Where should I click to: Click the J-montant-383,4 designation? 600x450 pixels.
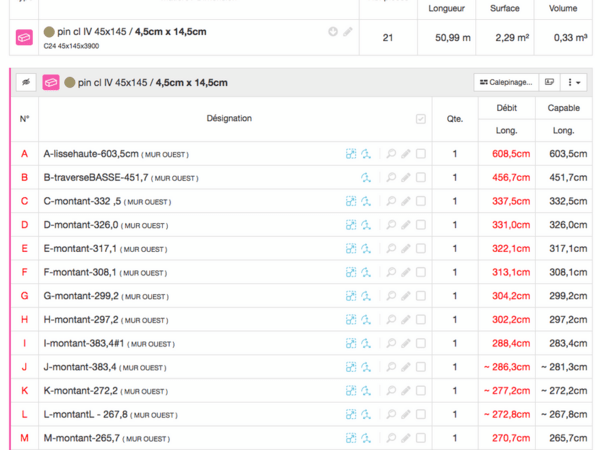80,367
